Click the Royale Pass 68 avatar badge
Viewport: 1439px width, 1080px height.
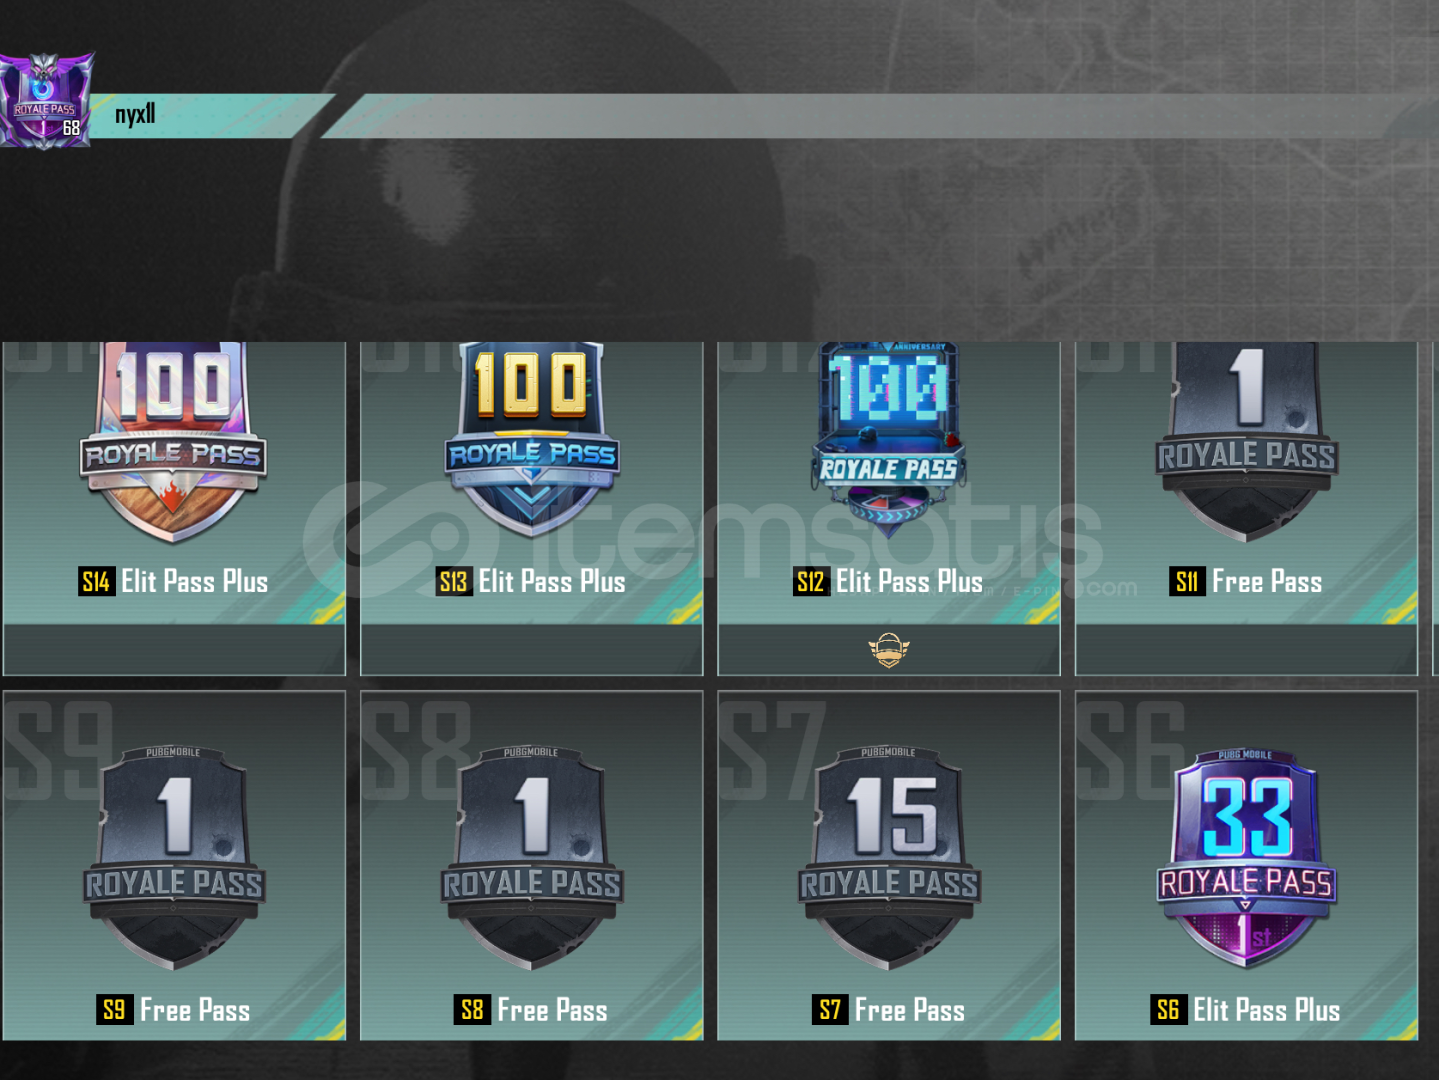pos(46,101)
